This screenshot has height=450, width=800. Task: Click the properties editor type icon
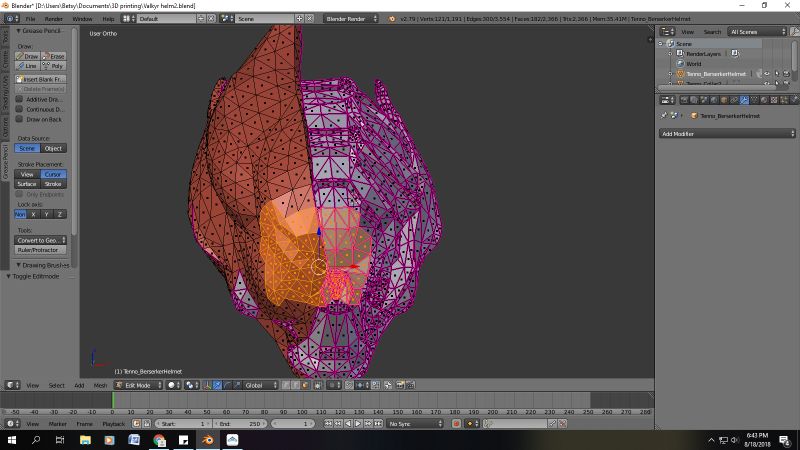click(667, 100)
